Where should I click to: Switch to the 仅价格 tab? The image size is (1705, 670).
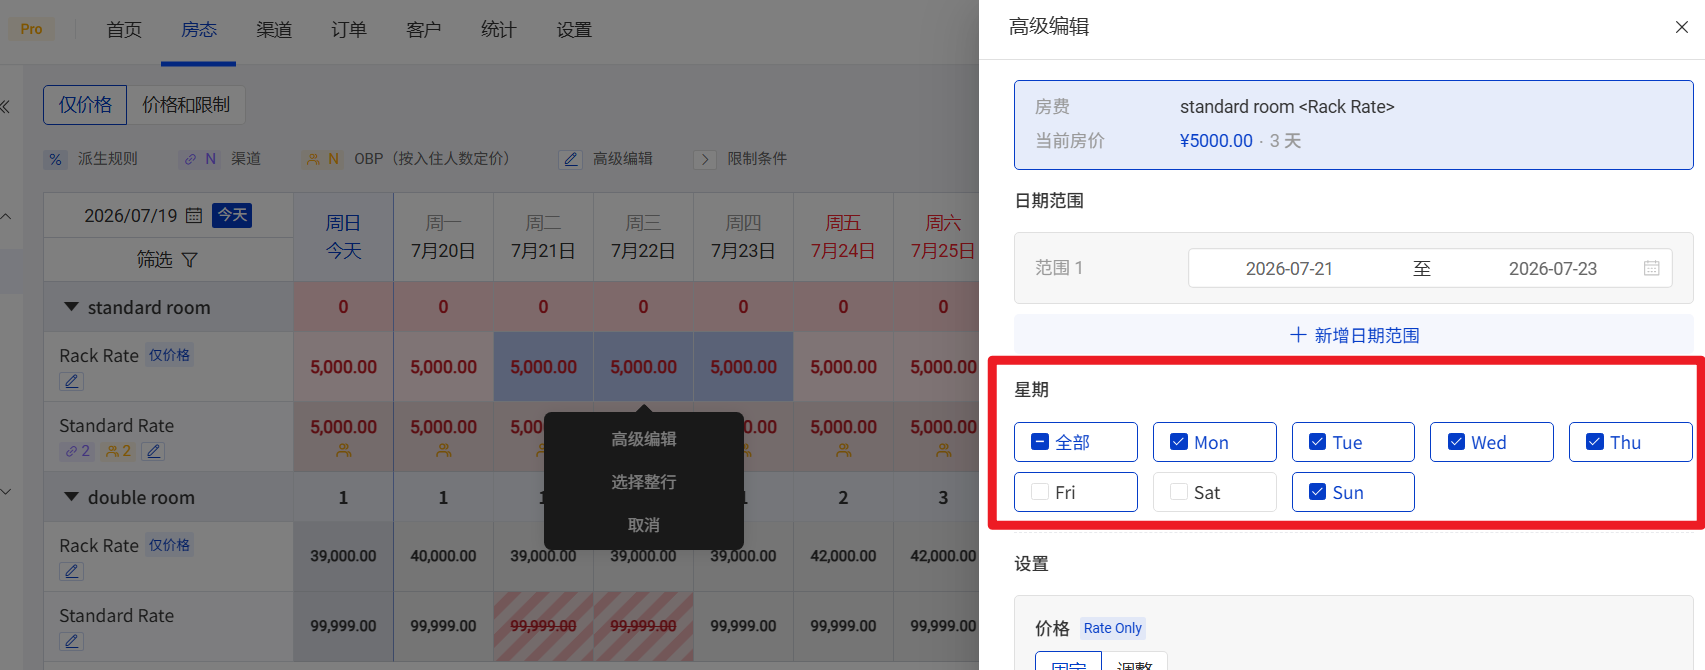coord(85,105)
